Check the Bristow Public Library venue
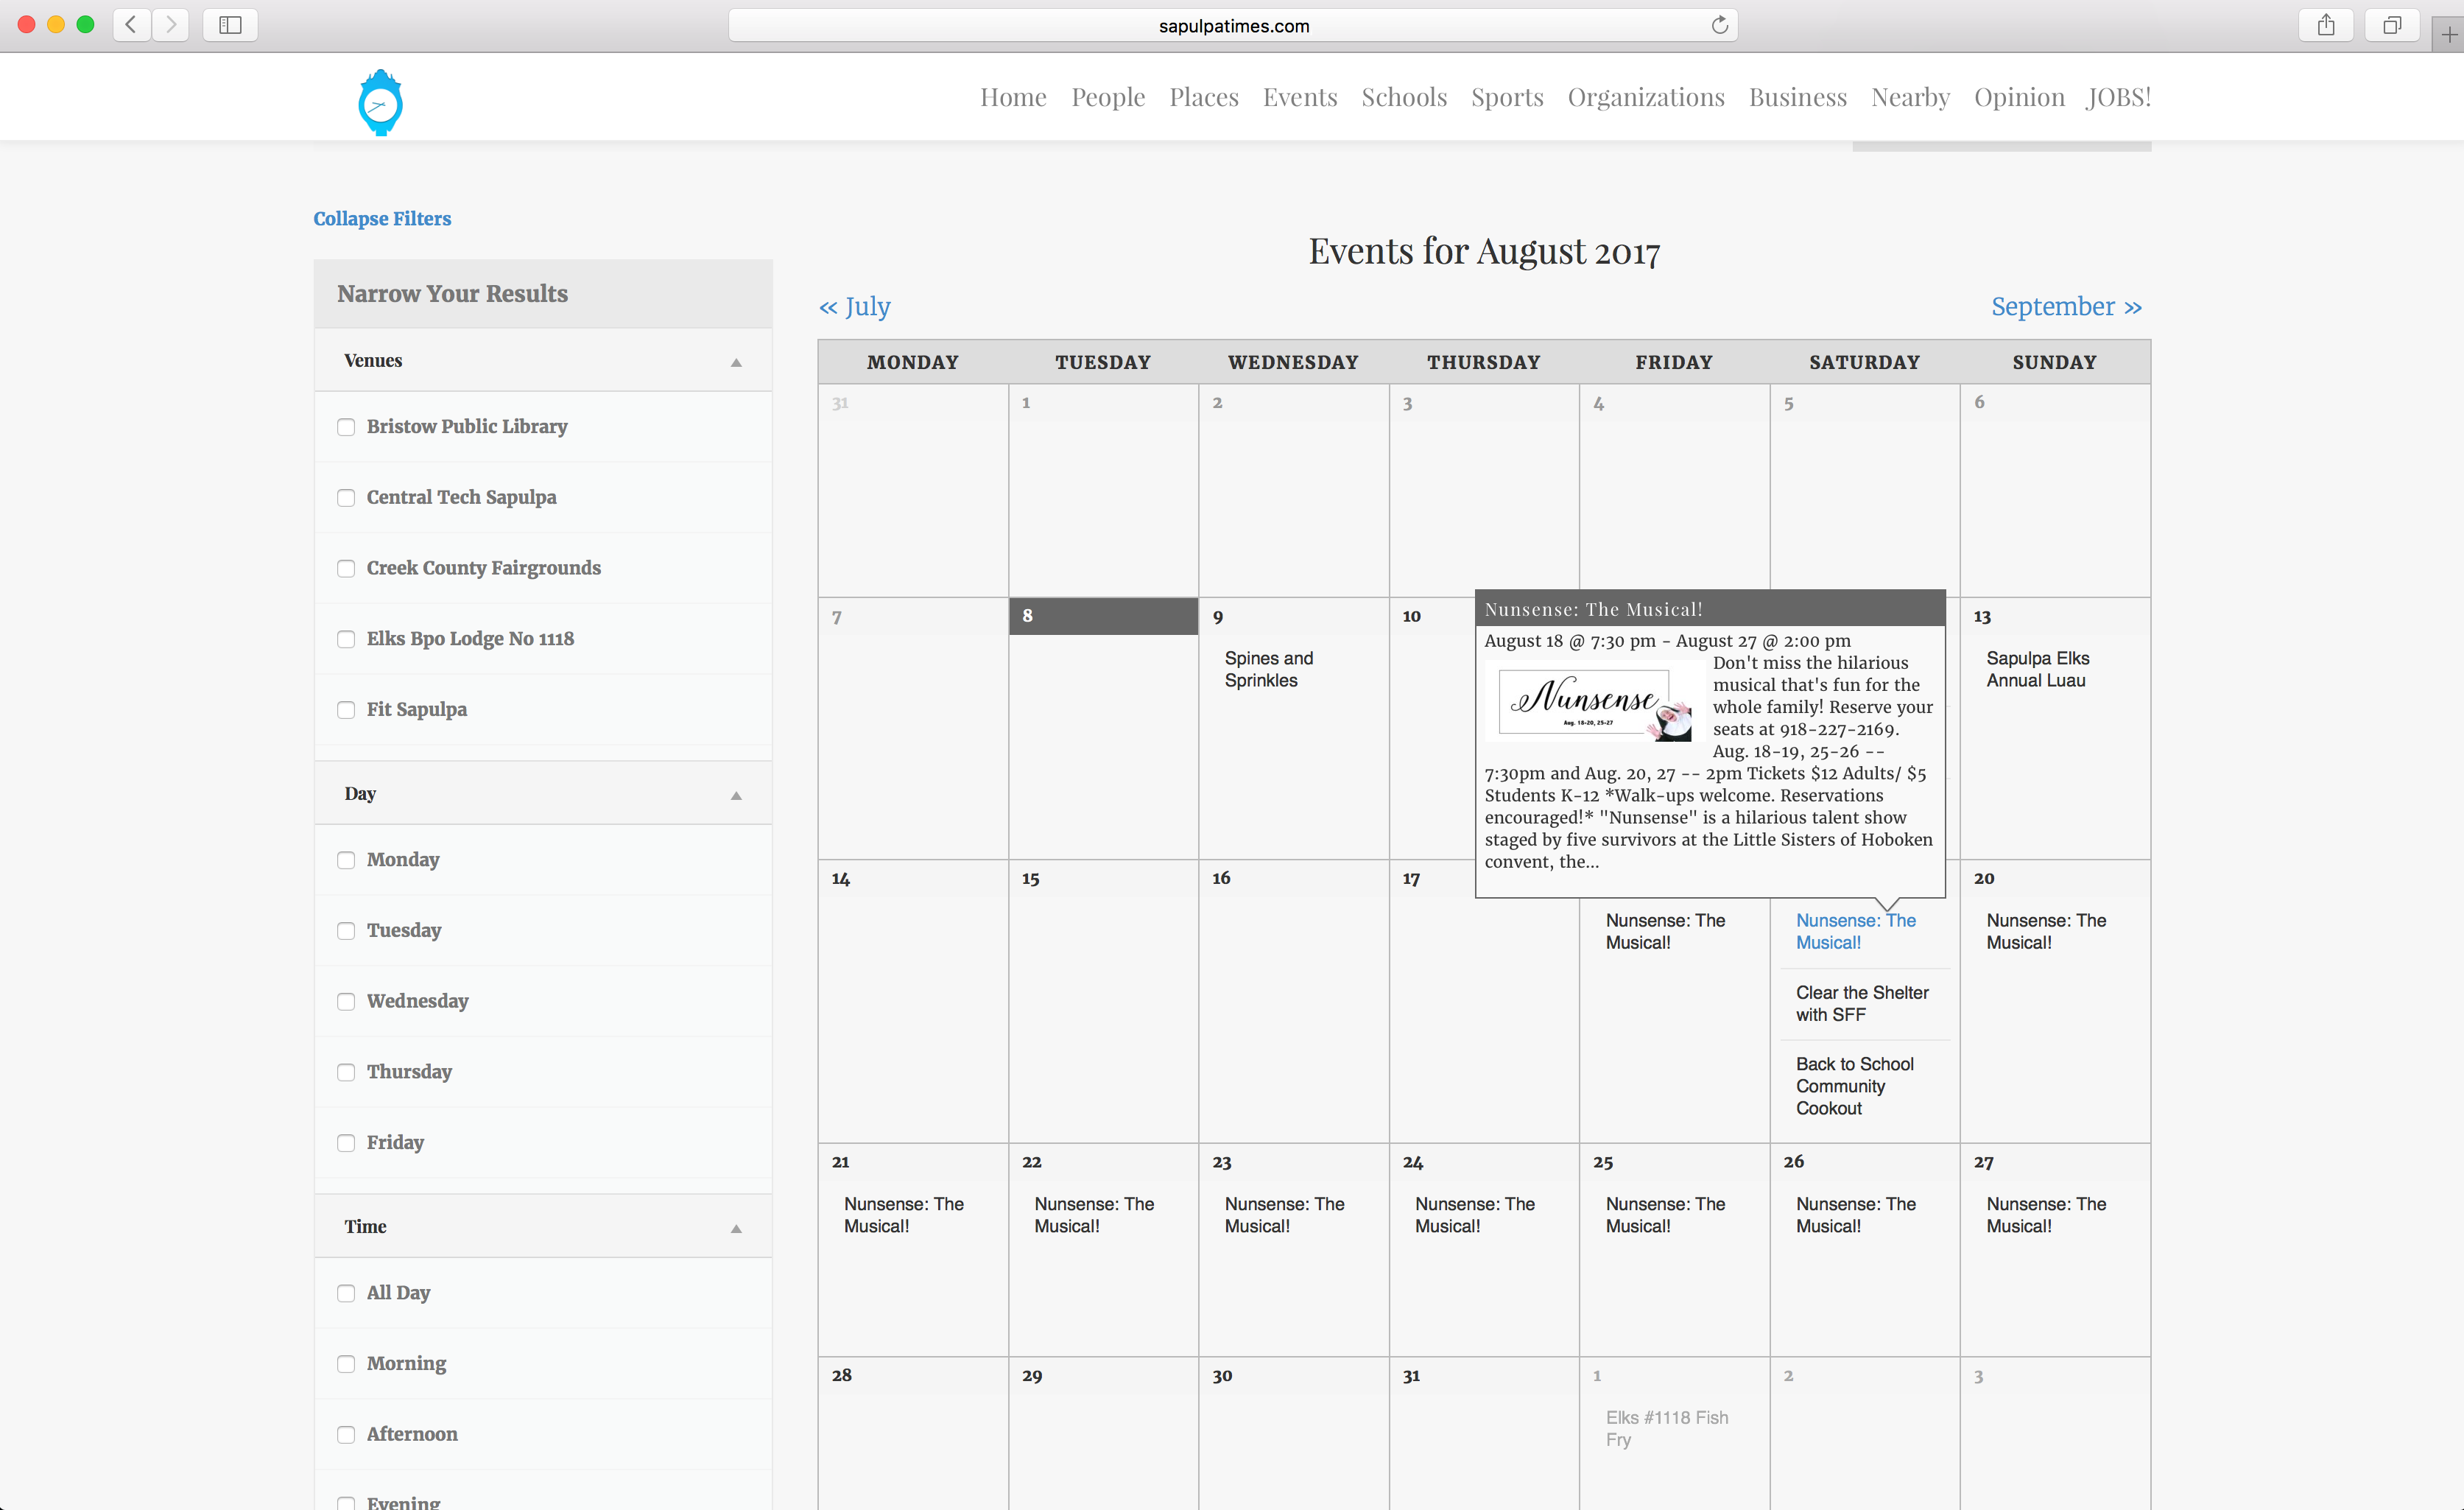The image size is (2464, 1510). [x=346, y=427]
